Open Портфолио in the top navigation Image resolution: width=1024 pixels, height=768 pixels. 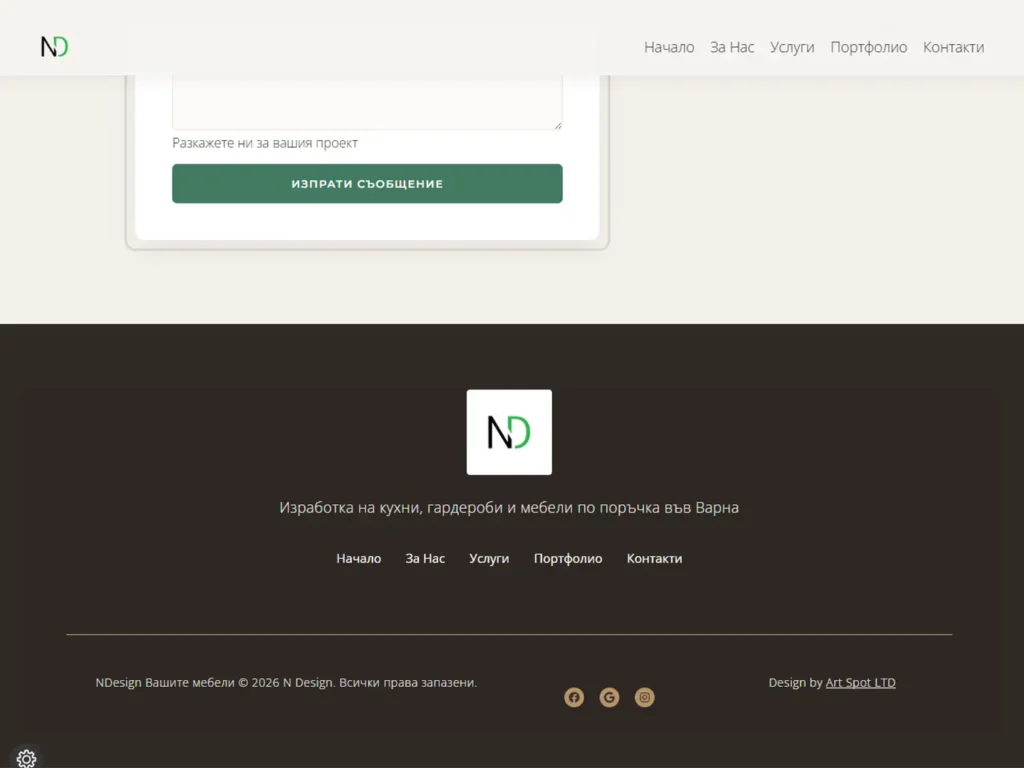pos(868,47)
